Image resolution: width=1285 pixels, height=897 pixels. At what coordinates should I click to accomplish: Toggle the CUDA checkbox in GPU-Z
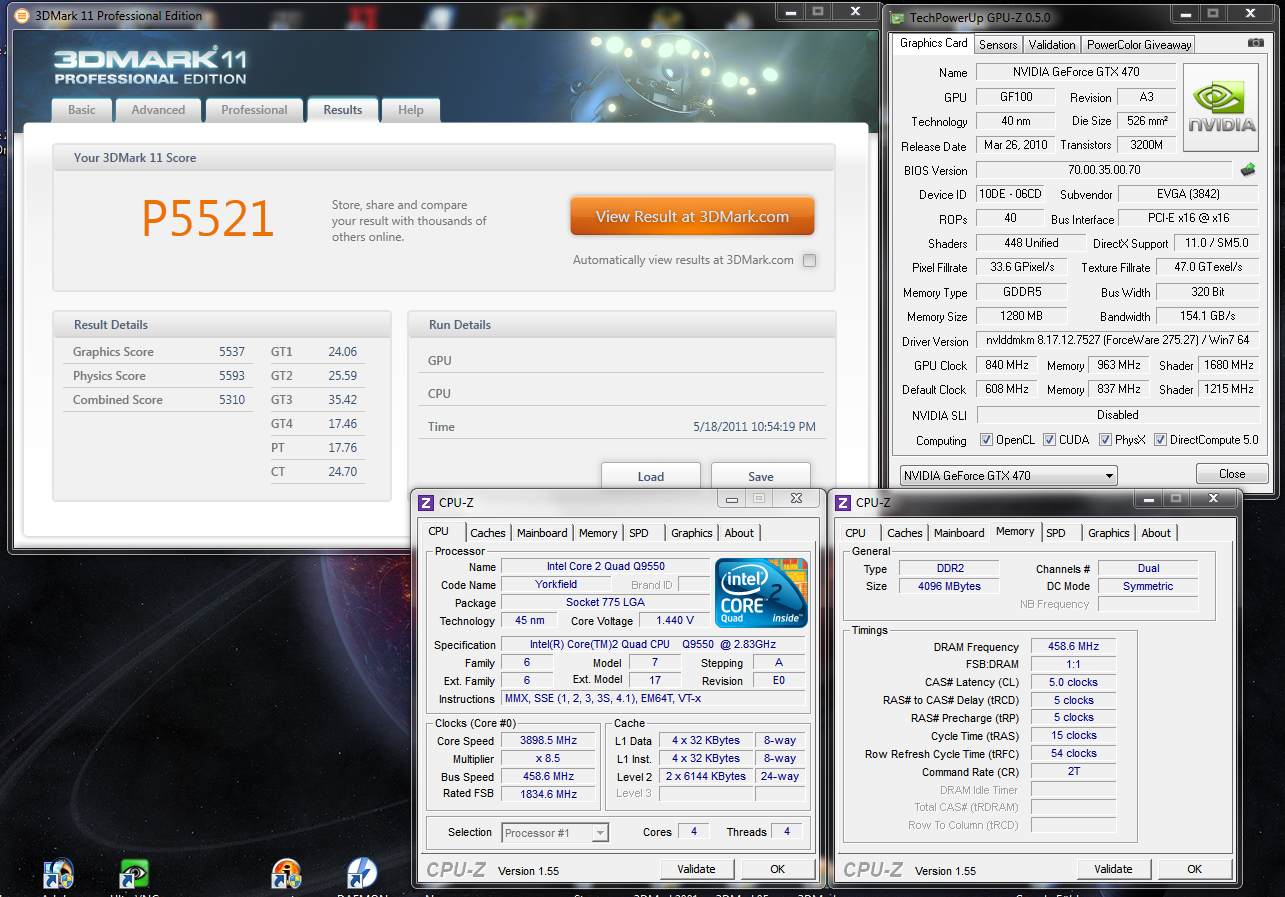(1049, 440)
